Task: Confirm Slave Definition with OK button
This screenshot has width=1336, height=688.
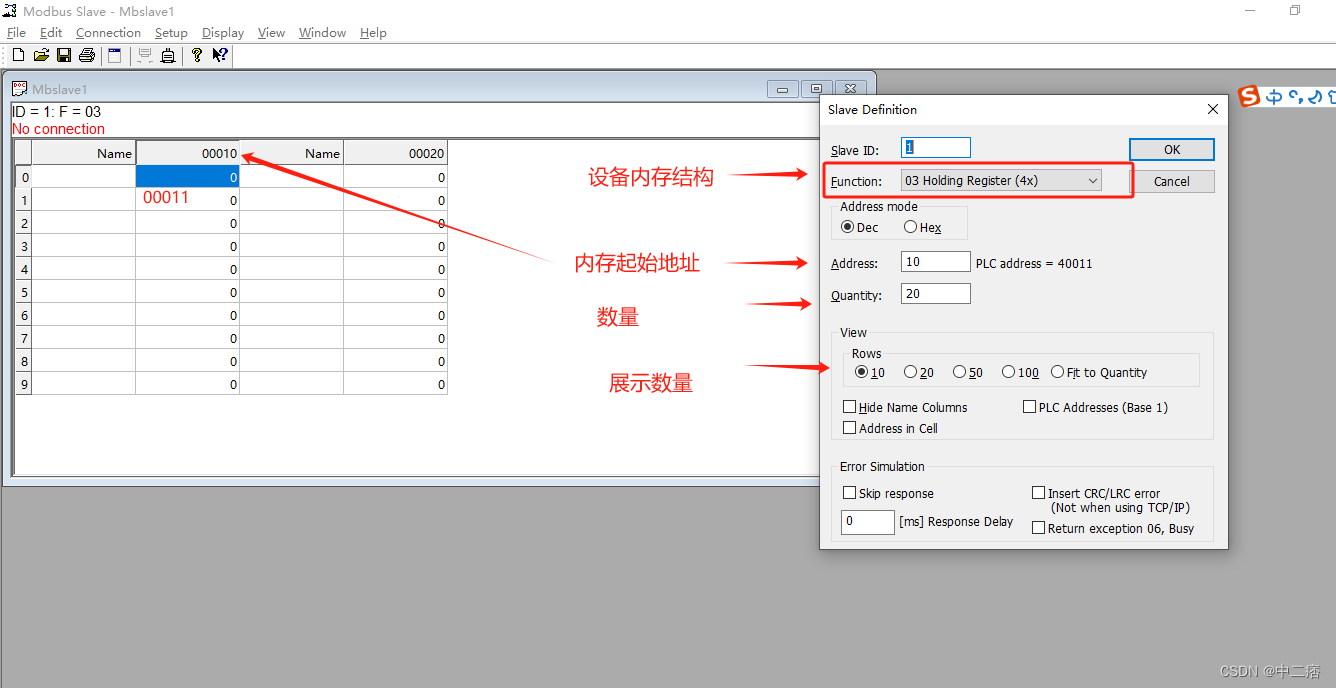Action: click(1172, 149)
